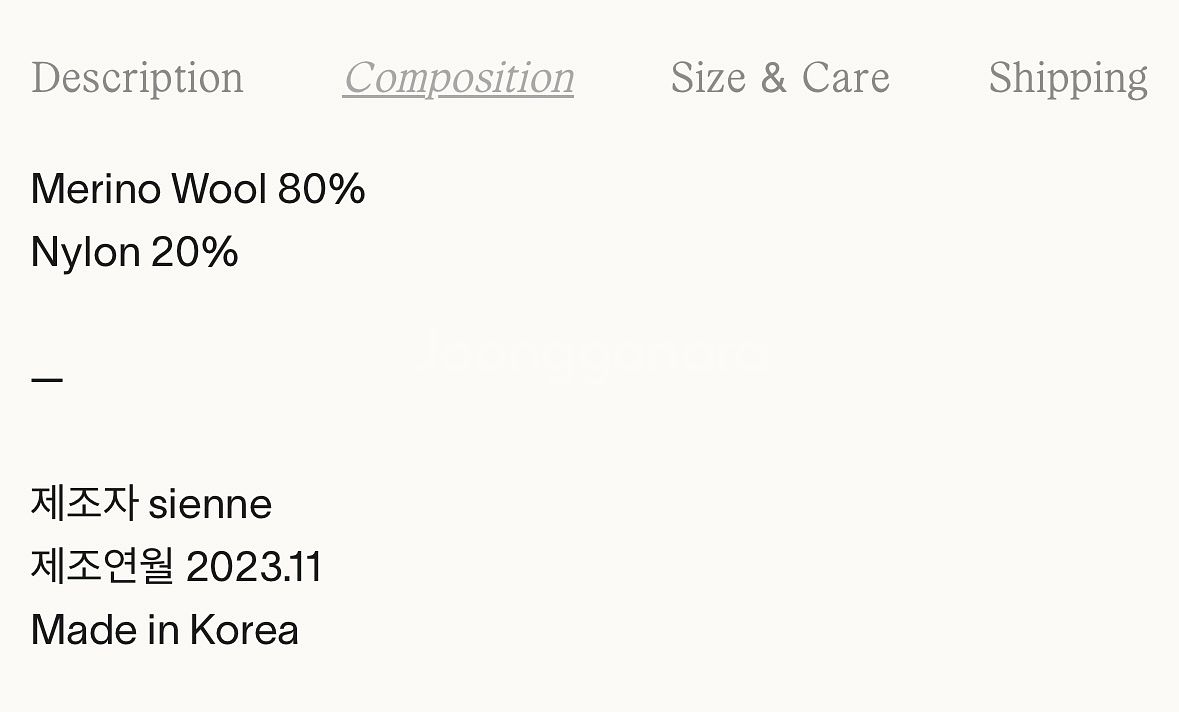Image resolution: width=1179 pixels, height=712 pixels.
Task: Go to the Shipping tab
Action: point(1067,78)
